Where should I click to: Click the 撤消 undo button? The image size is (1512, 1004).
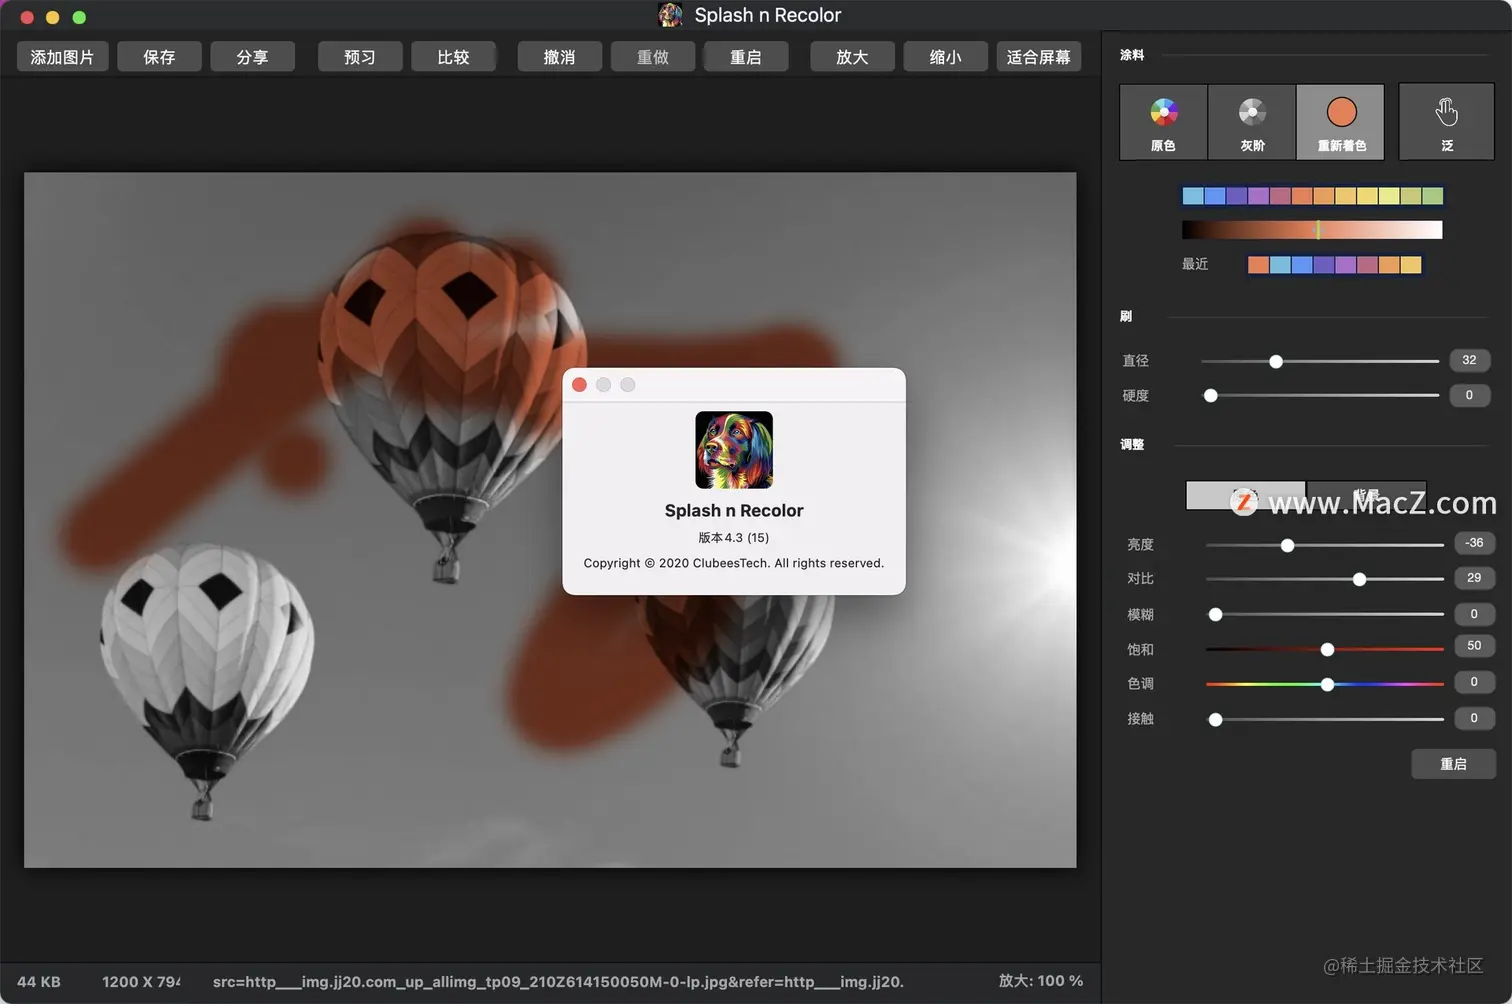(x=559, y=57)
